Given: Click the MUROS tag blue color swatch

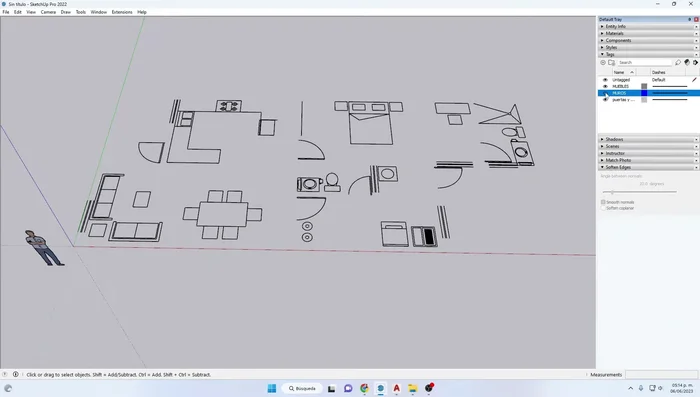Looking at the screenshot, I should [644, 93].
